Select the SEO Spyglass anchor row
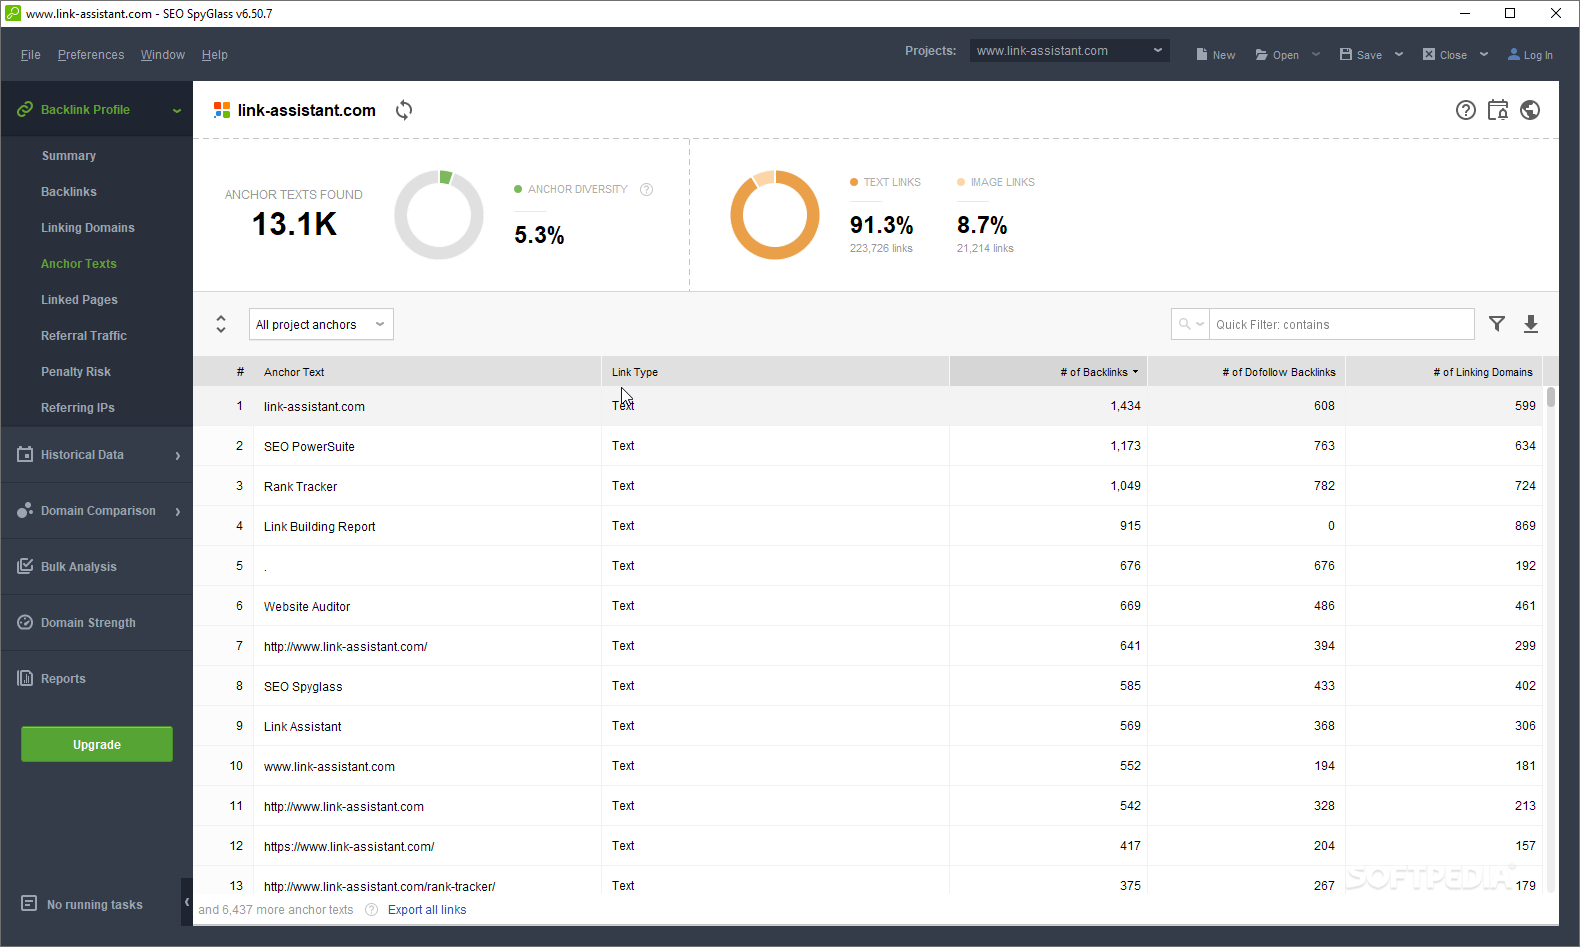 (868, 686)
